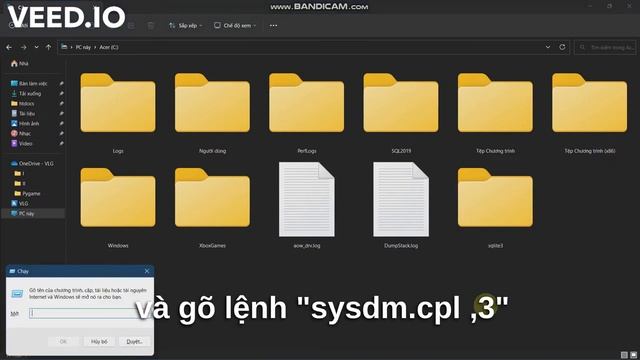
Task: Select the SQL2019 folder
Action: tap(401, 113)
